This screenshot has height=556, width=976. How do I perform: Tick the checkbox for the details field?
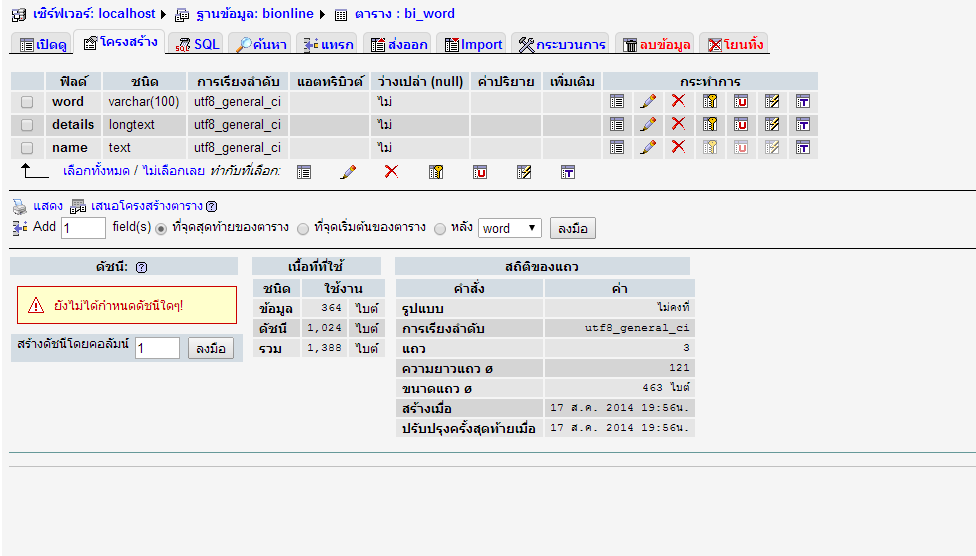[x=27, y=125]
